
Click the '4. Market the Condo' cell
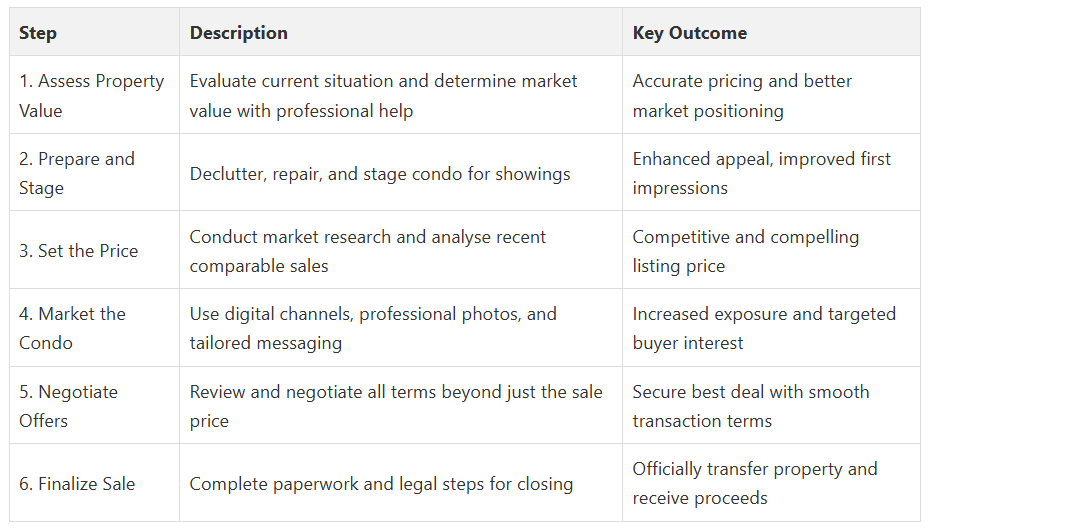click(72, 328)
